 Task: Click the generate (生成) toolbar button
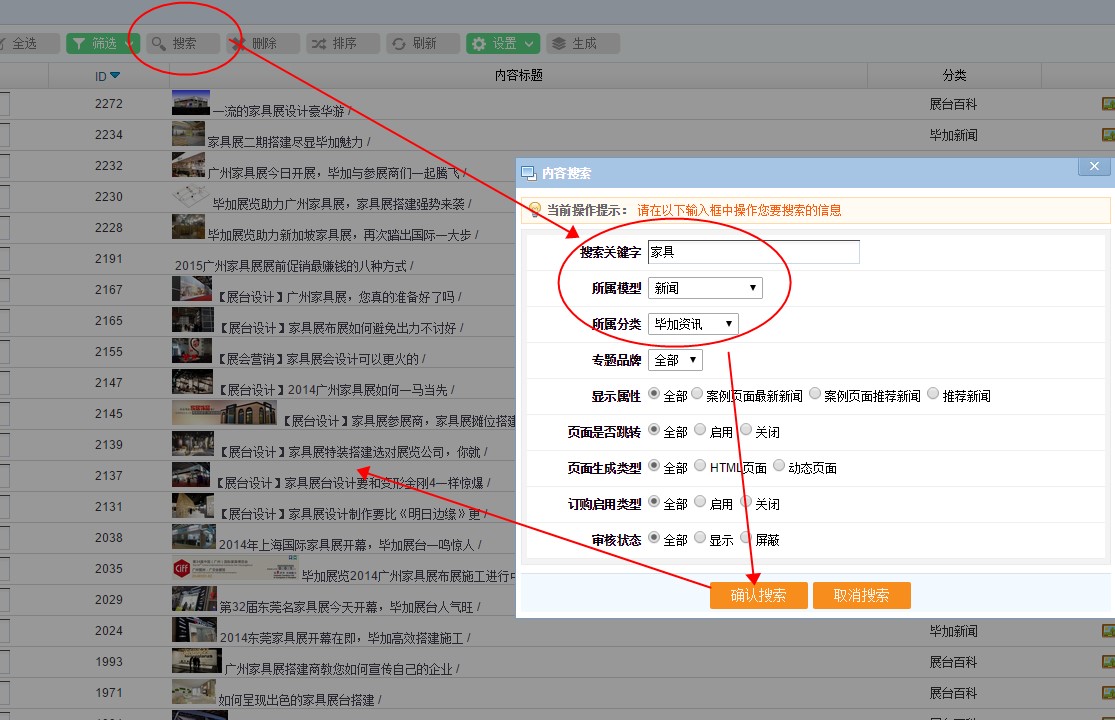[x=583, y=44]
